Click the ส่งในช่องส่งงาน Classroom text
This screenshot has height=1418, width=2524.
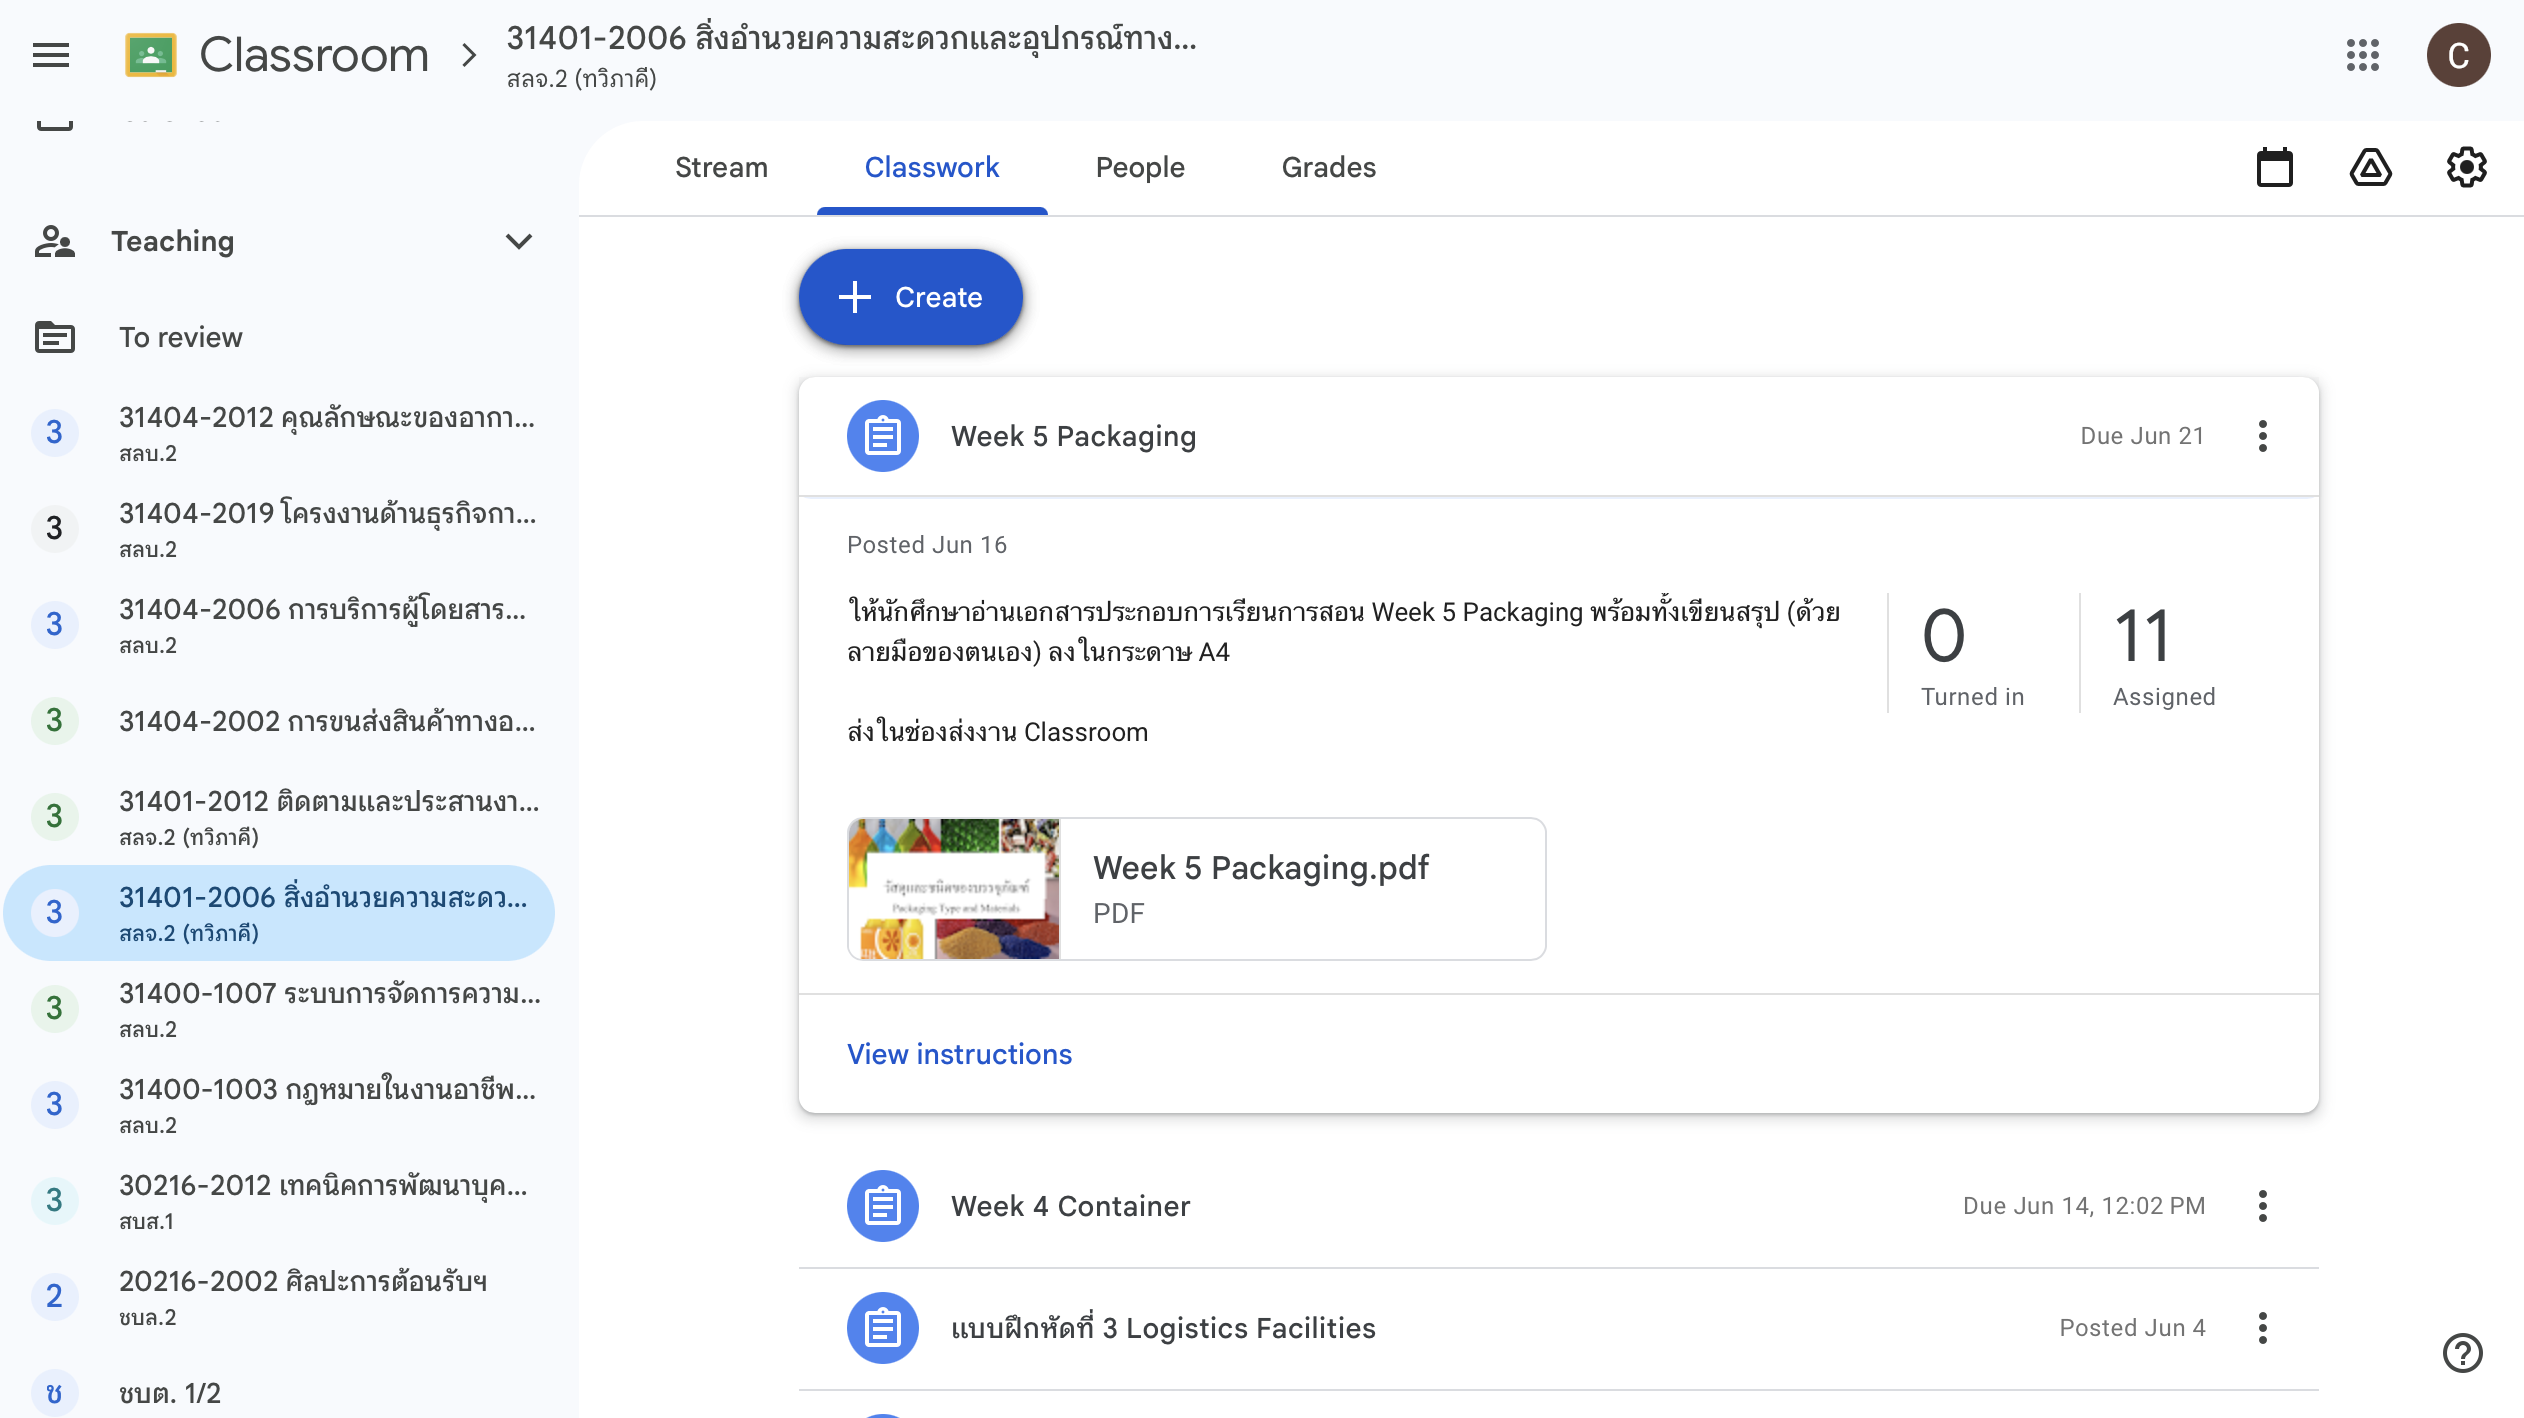(x=997, y=732)
